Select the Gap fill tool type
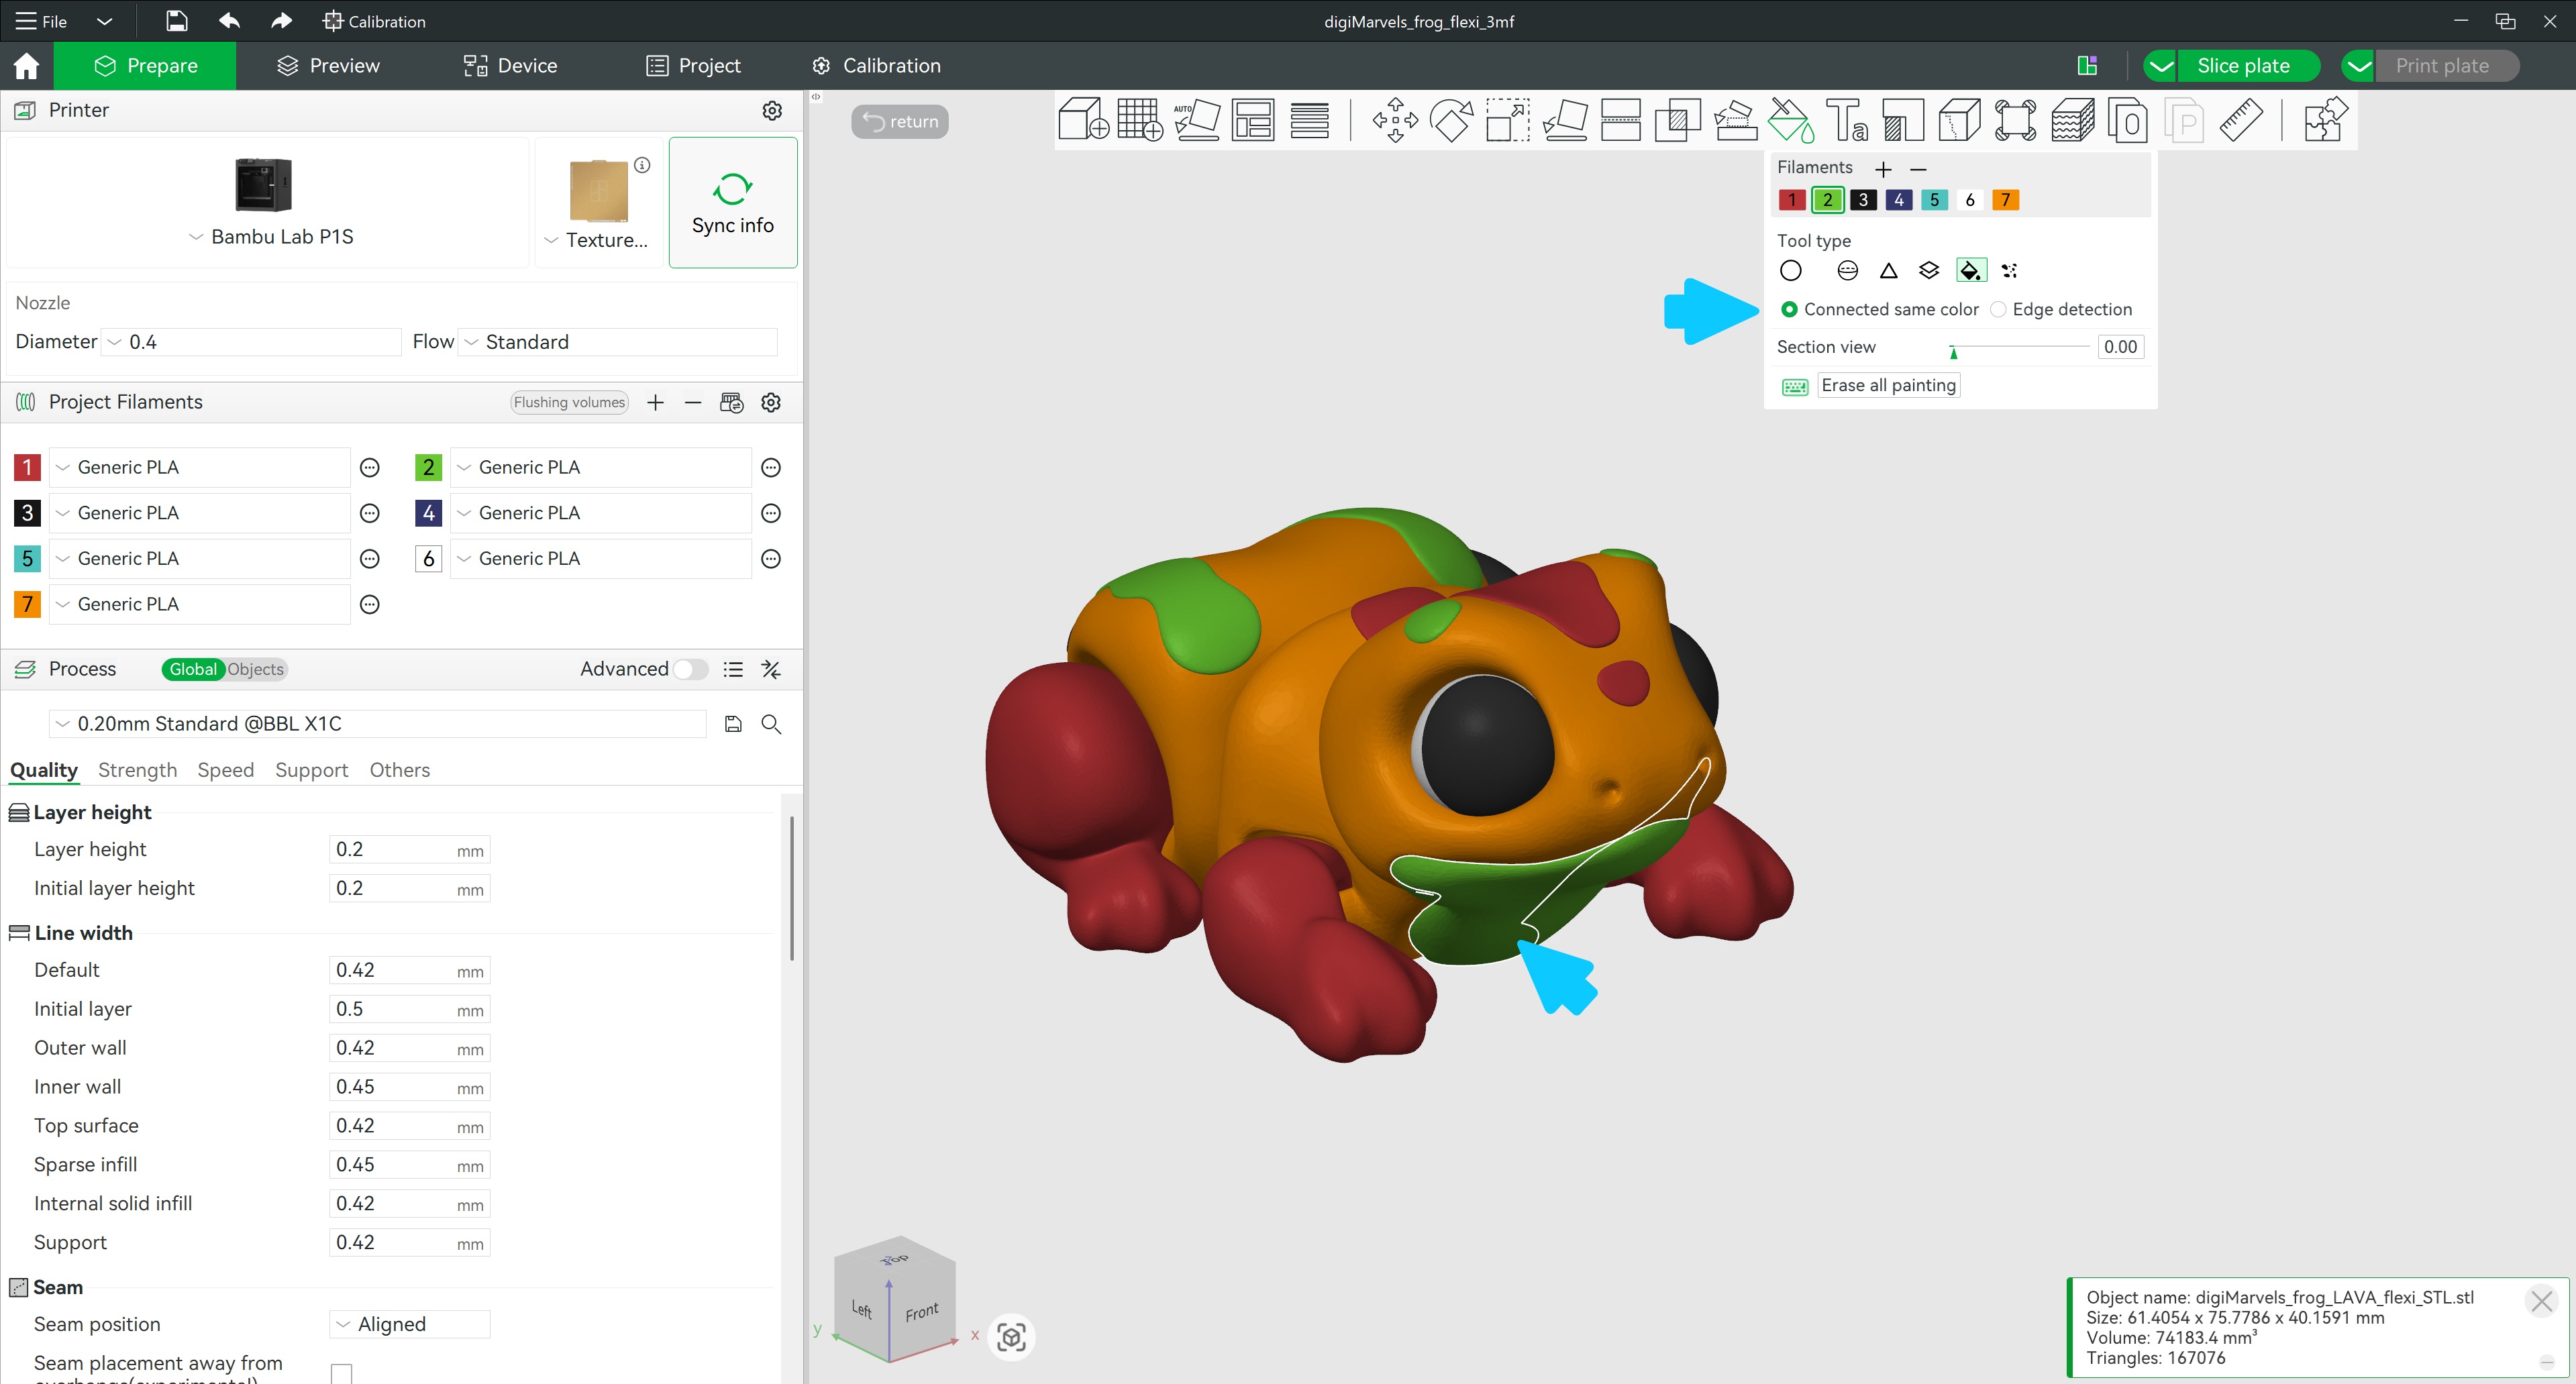This screenshot has height=1384, width=2576. click(x=2010, y=271)
